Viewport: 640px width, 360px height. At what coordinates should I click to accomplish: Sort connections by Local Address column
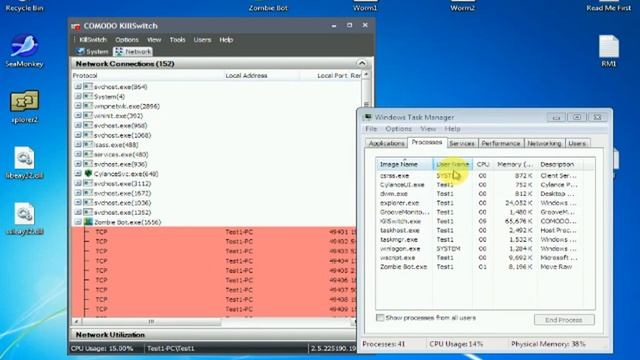[261, 76]
